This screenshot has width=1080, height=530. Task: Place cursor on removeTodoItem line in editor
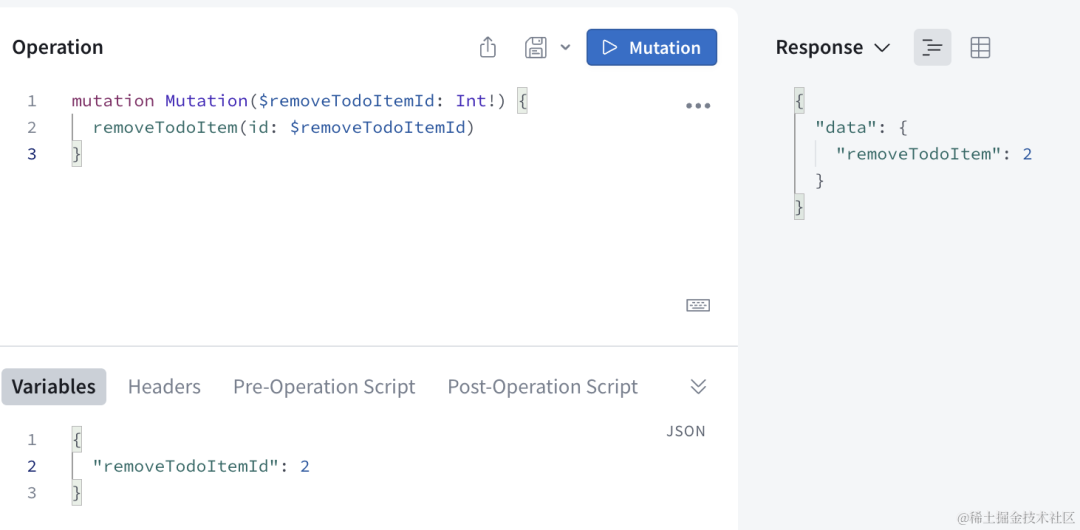(284, 128)
